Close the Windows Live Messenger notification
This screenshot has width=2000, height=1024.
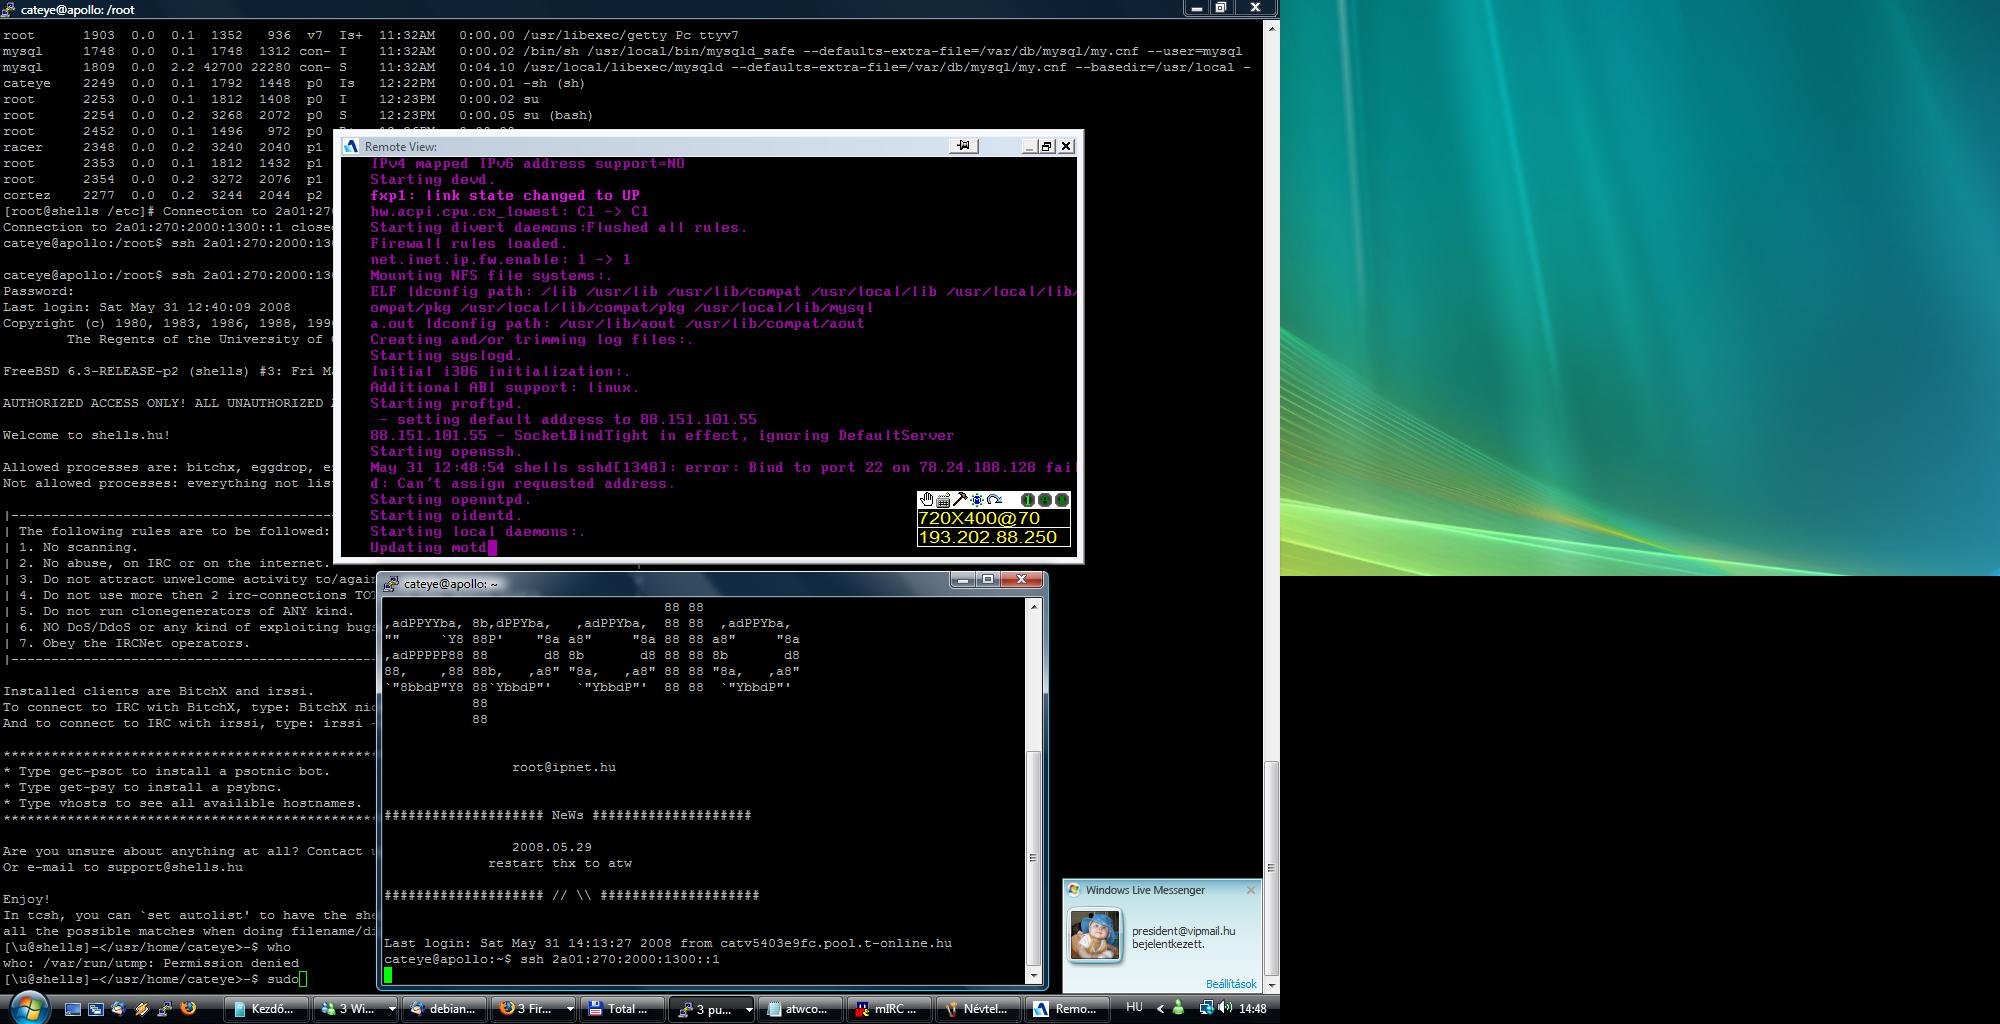click(1250, 890)
